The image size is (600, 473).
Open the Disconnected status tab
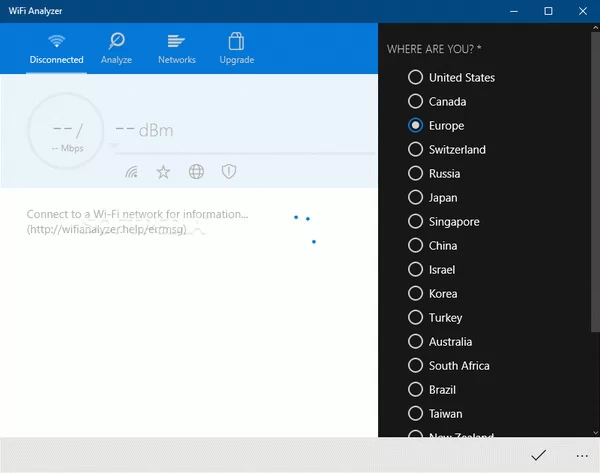[x=56, y=48]
